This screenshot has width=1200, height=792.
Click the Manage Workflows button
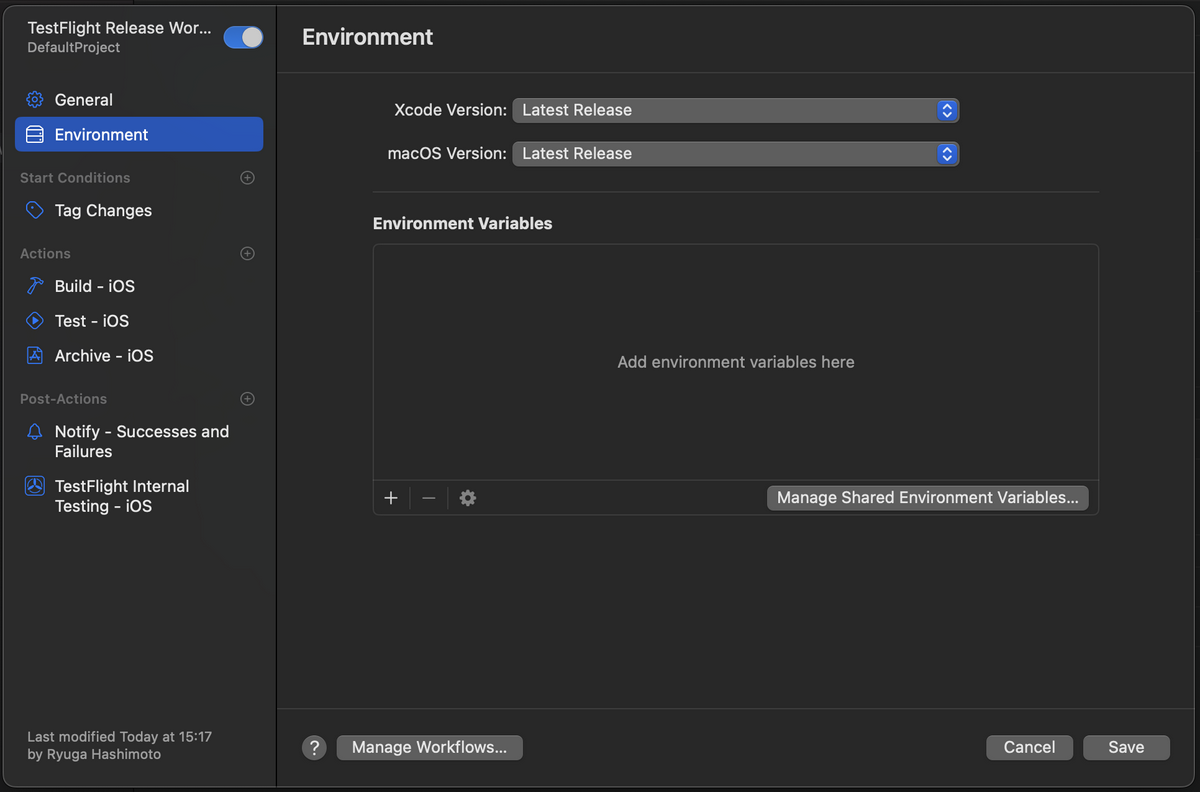(430, 748)
